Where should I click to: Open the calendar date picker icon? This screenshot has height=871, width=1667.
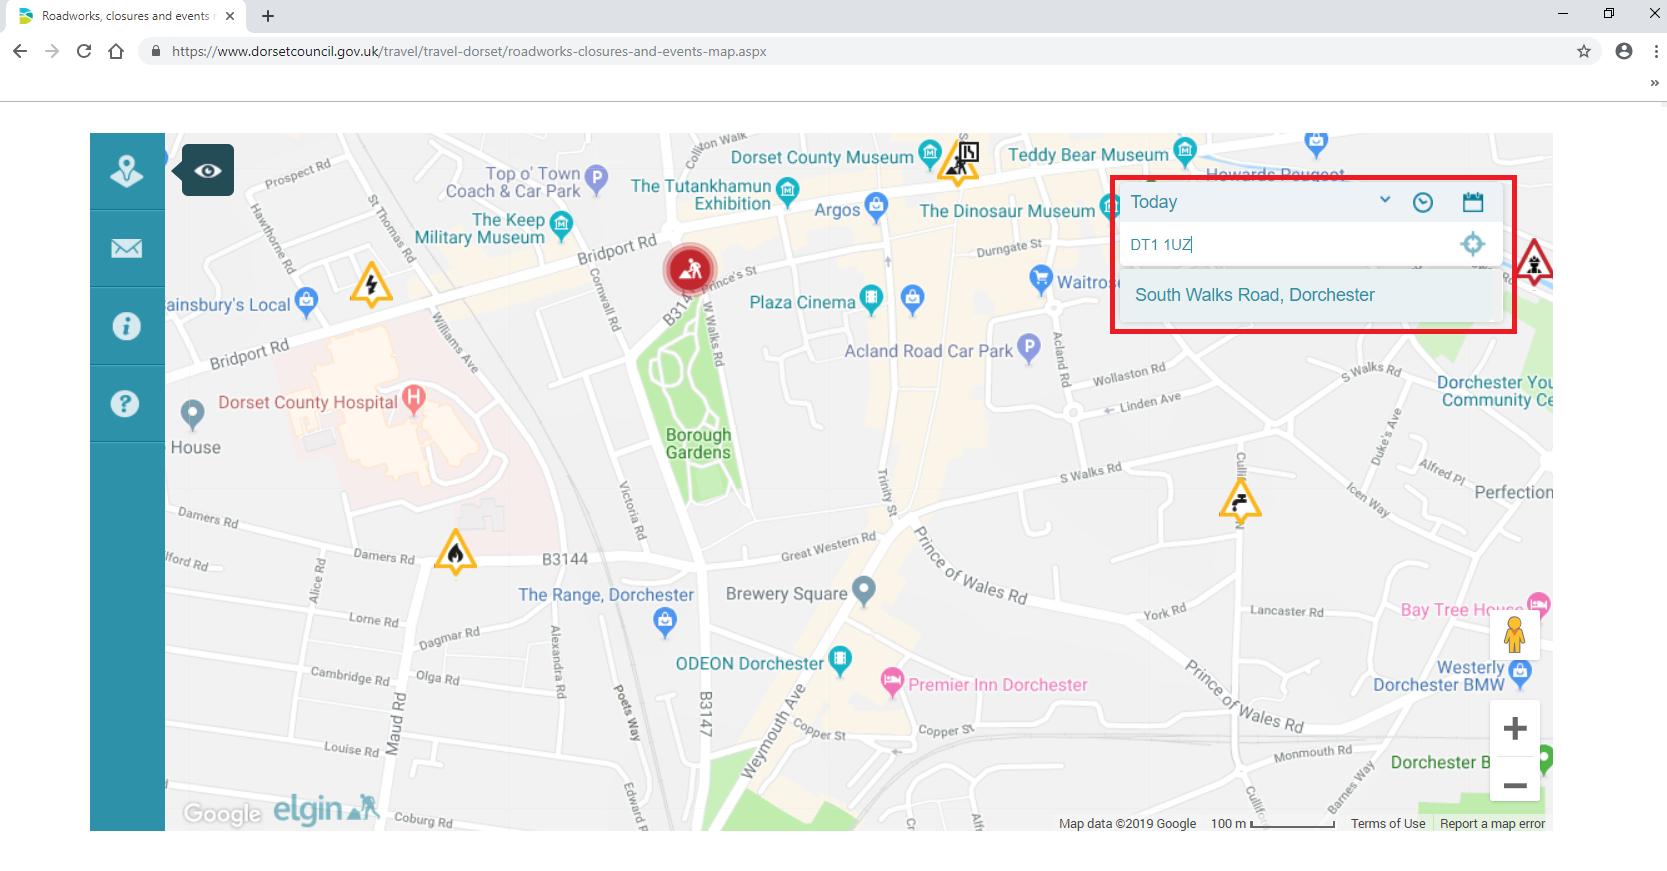coord(1473,202)
